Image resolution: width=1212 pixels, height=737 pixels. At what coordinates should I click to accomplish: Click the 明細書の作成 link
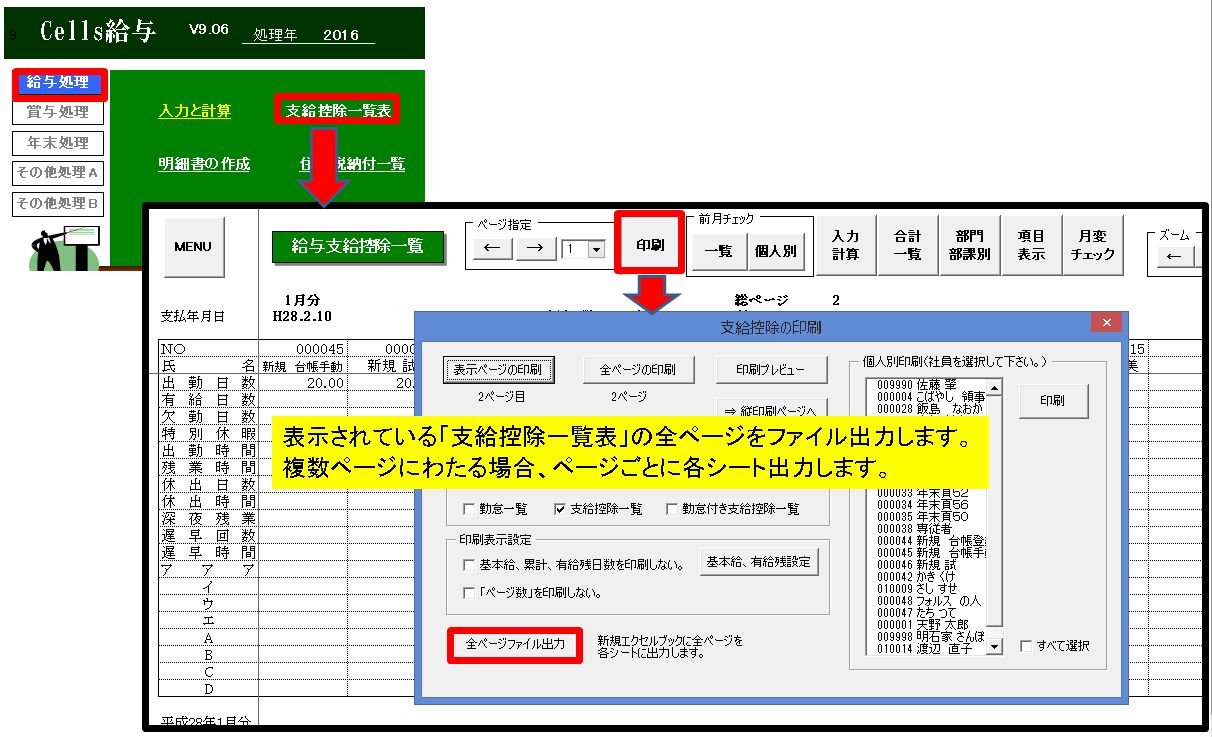204,164
